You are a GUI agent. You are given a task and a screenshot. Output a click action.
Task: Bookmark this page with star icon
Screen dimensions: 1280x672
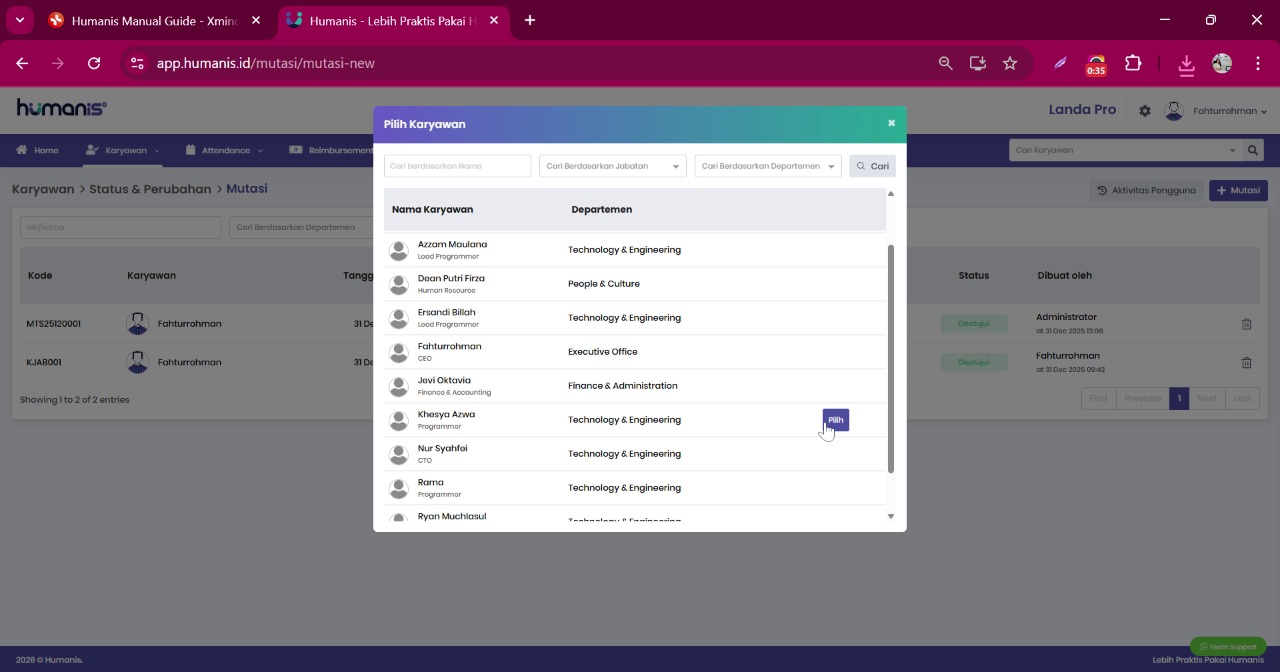(1010, 63)
